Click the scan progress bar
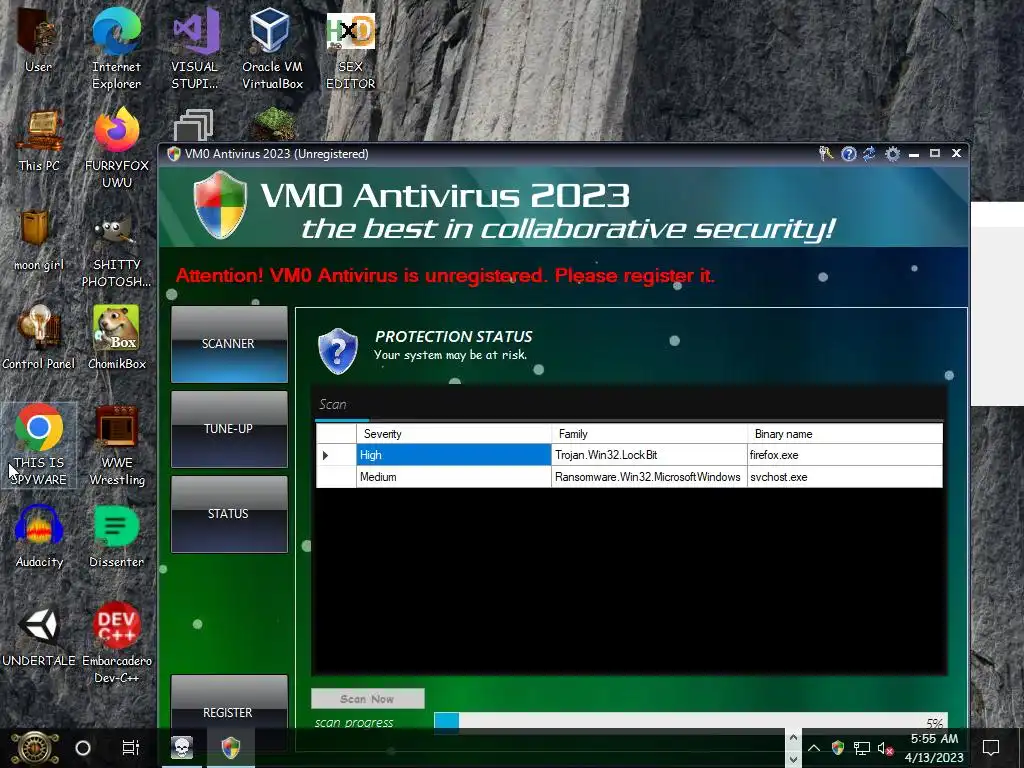The width and height of the screenshot is (1024, 768). 690,722
